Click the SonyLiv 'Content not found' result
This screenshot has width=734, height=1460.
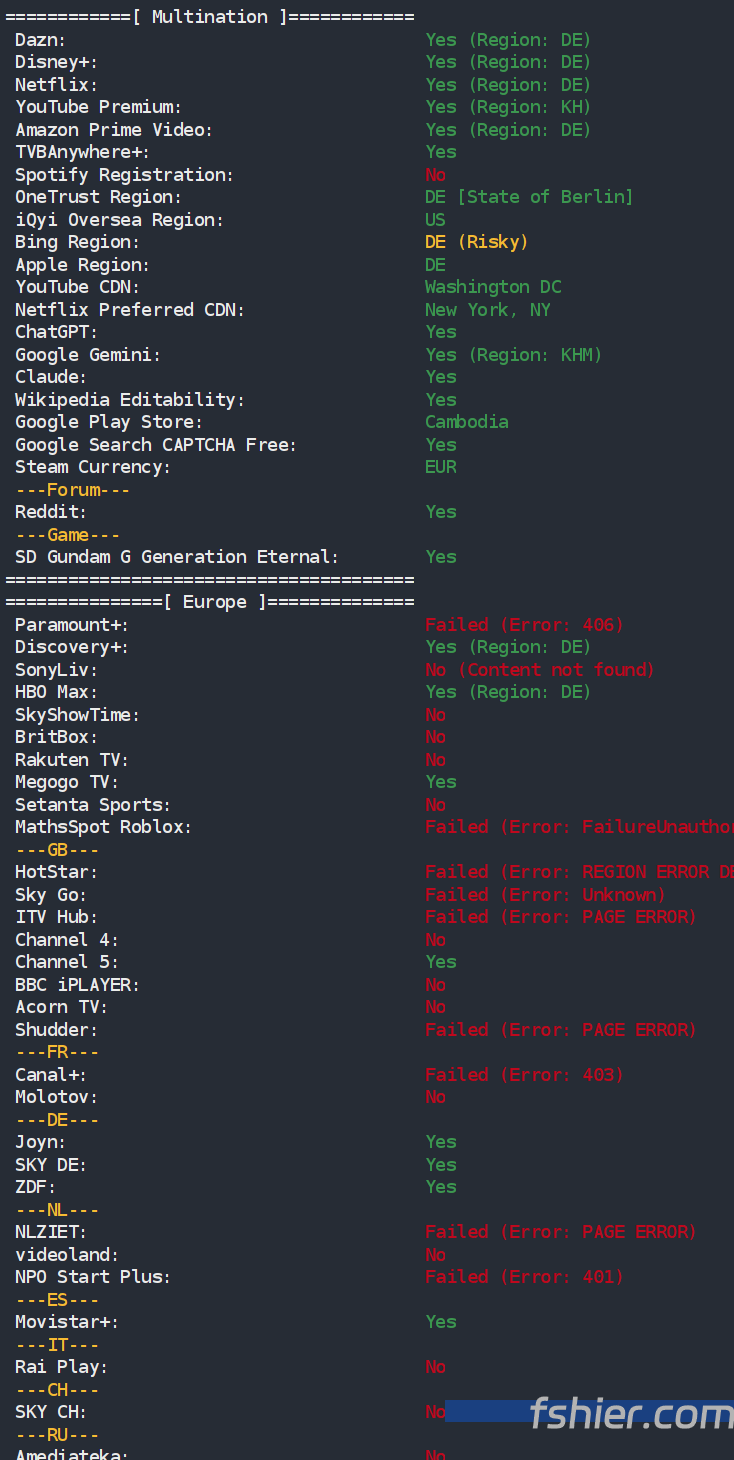[540, 670]
